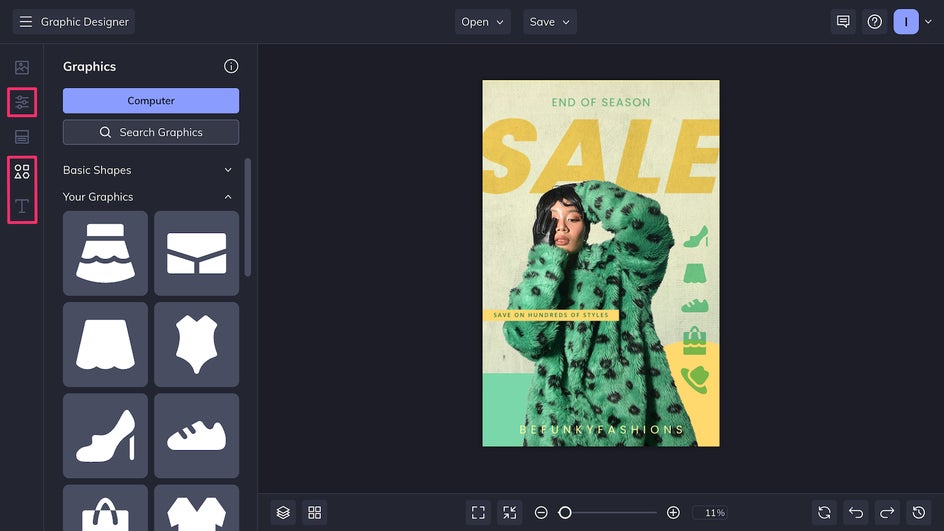This screenshot has height=531, width=944.
Task: Open the Image Manager sidebar tab
Action: [x=22, y=67]
